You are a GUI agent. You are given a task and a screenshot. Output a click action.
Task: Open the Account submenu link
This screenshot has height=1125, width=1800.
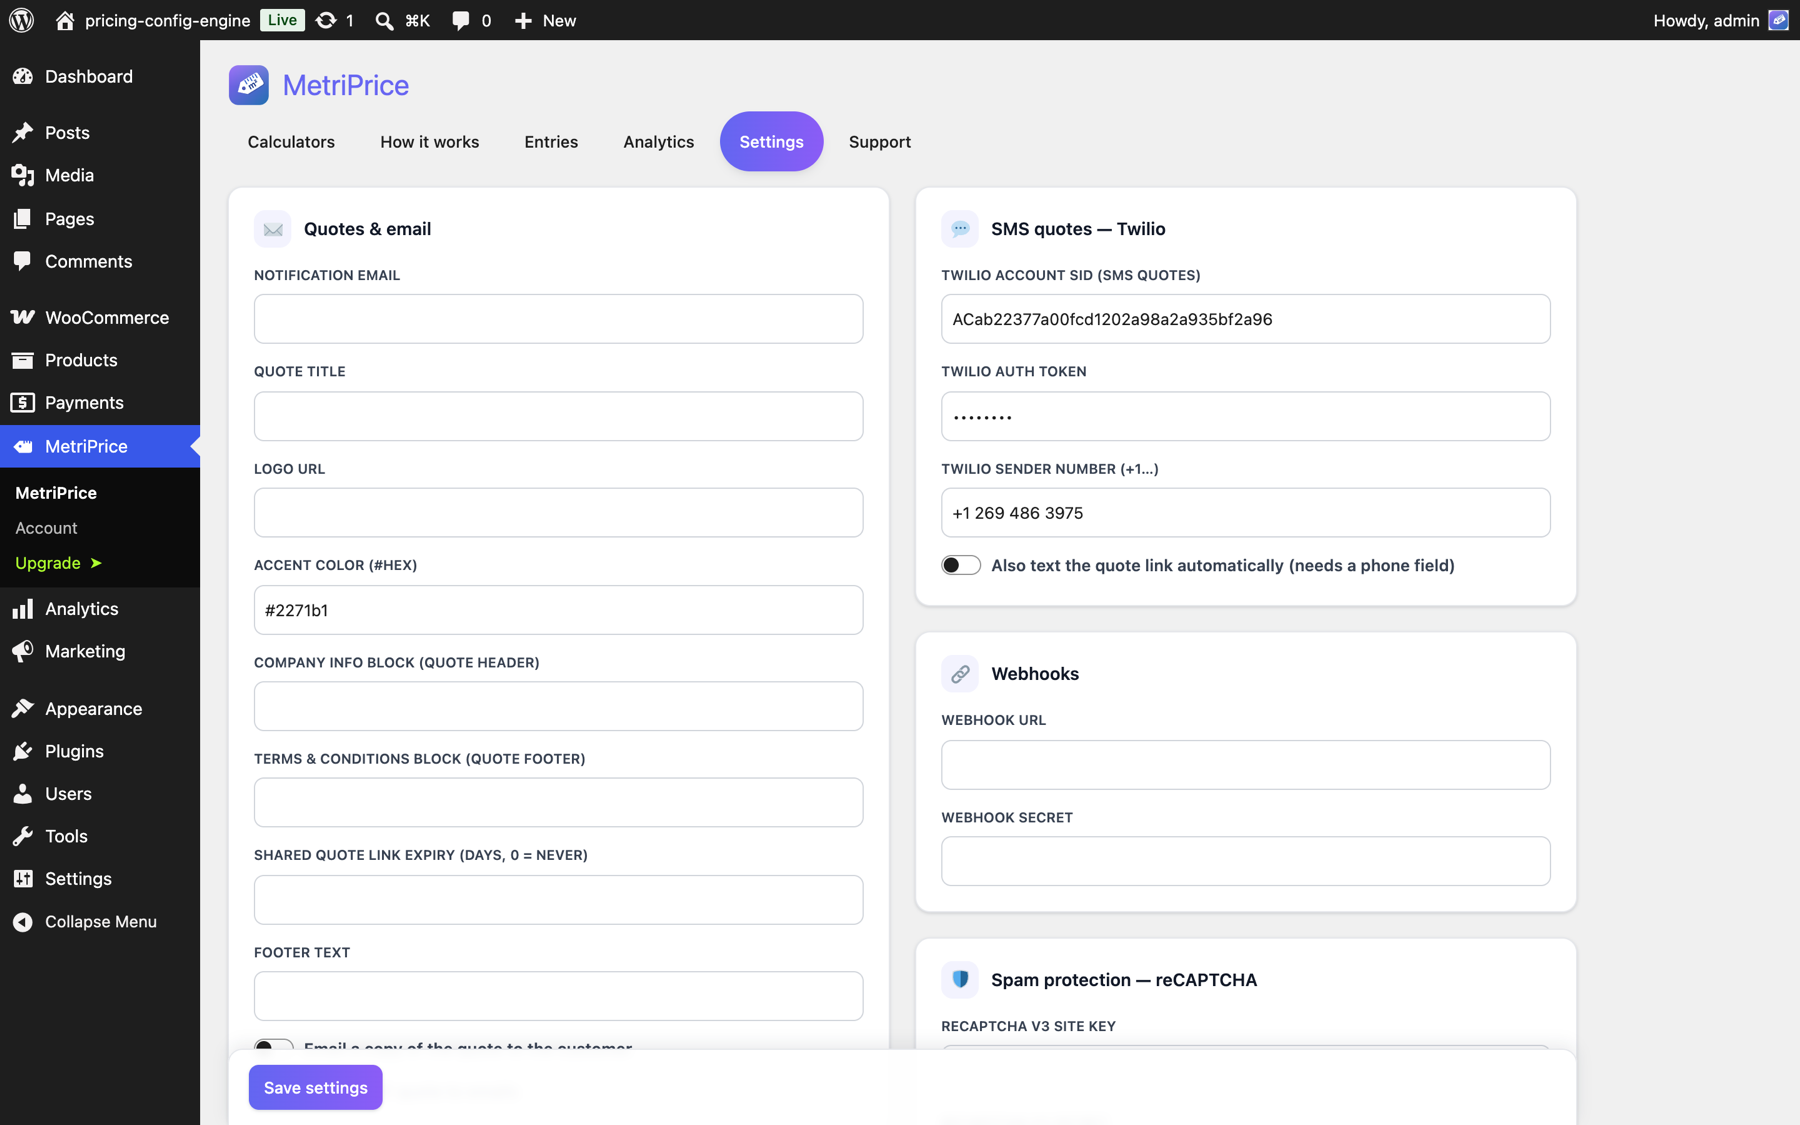46,528
